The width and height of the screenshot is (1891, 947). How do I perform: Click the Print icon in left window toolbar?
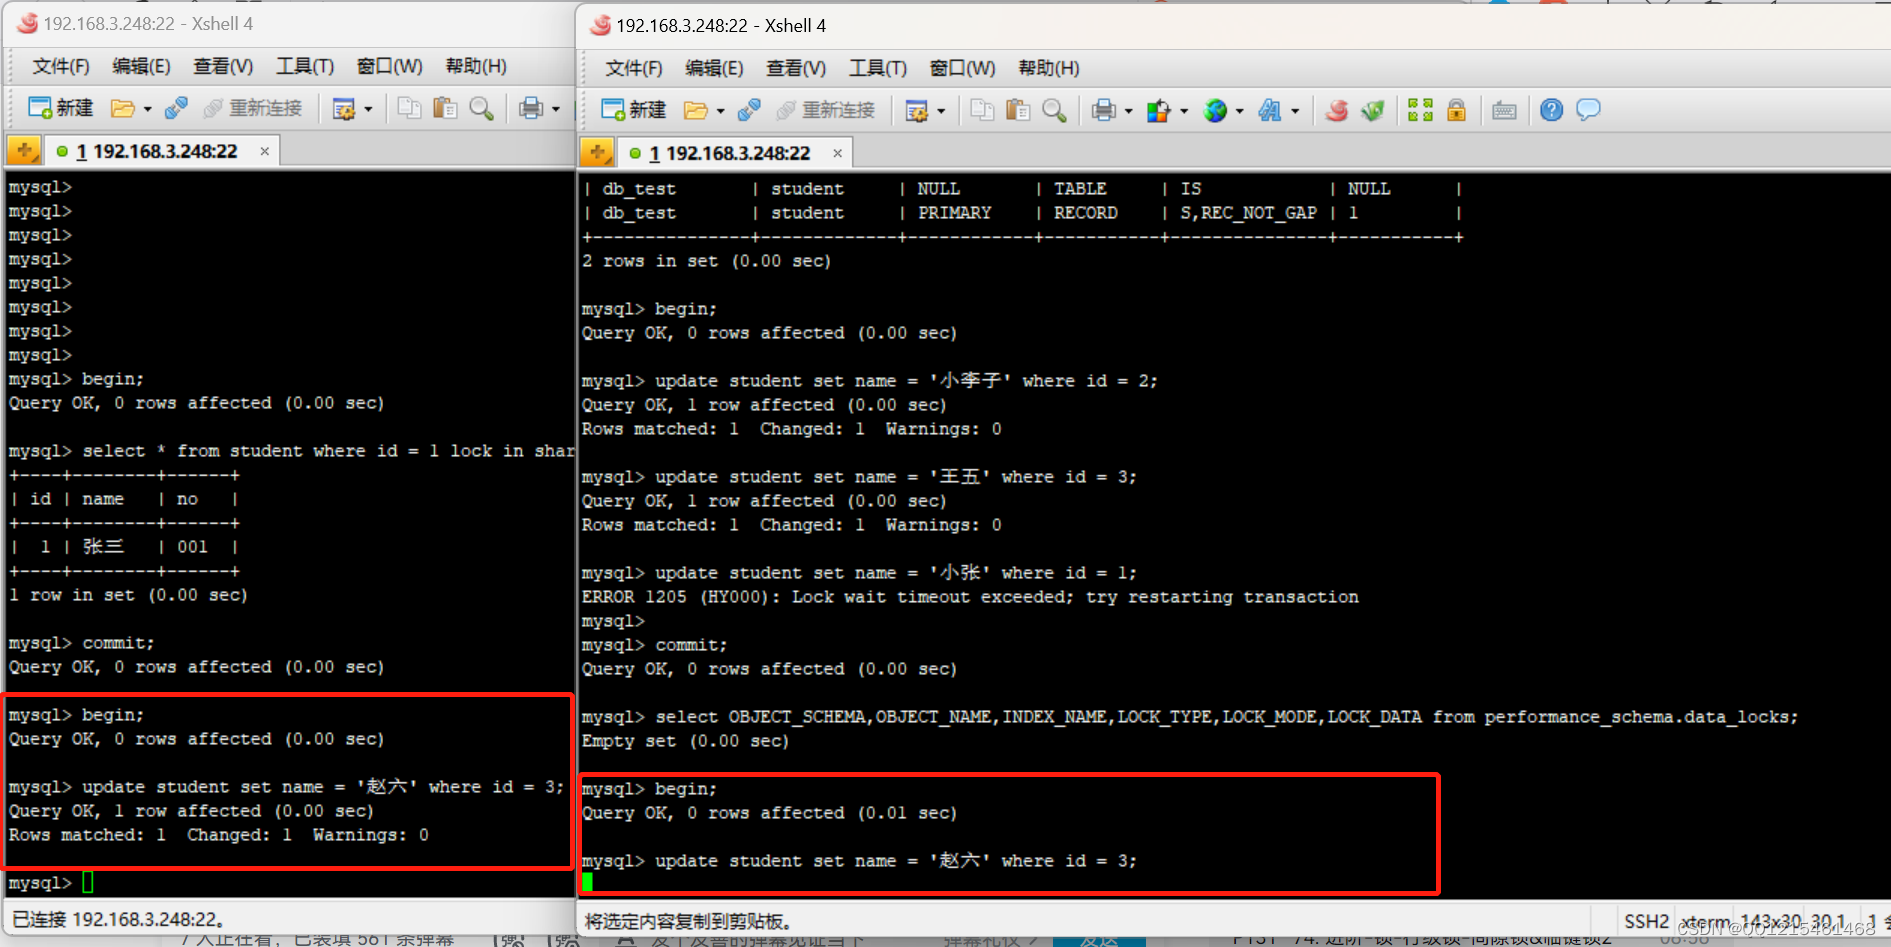pos(531,108)
